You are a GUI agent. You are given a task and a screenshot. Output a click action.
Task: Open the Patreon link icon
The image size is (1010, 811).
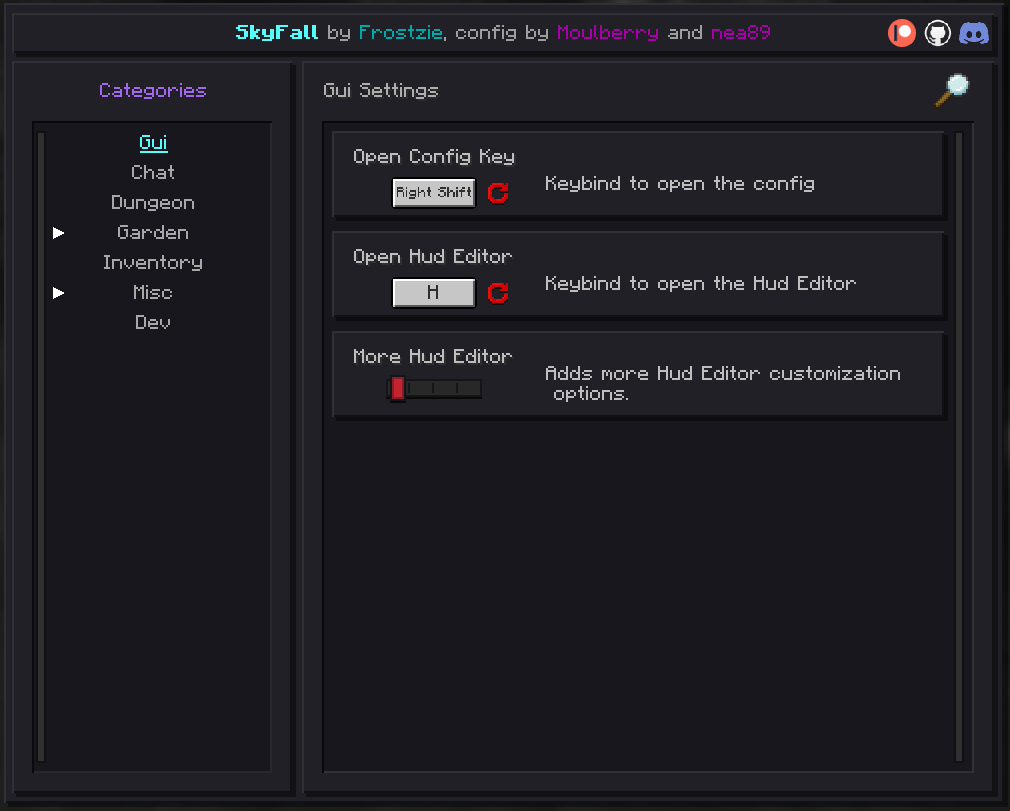tap(902, 33)
